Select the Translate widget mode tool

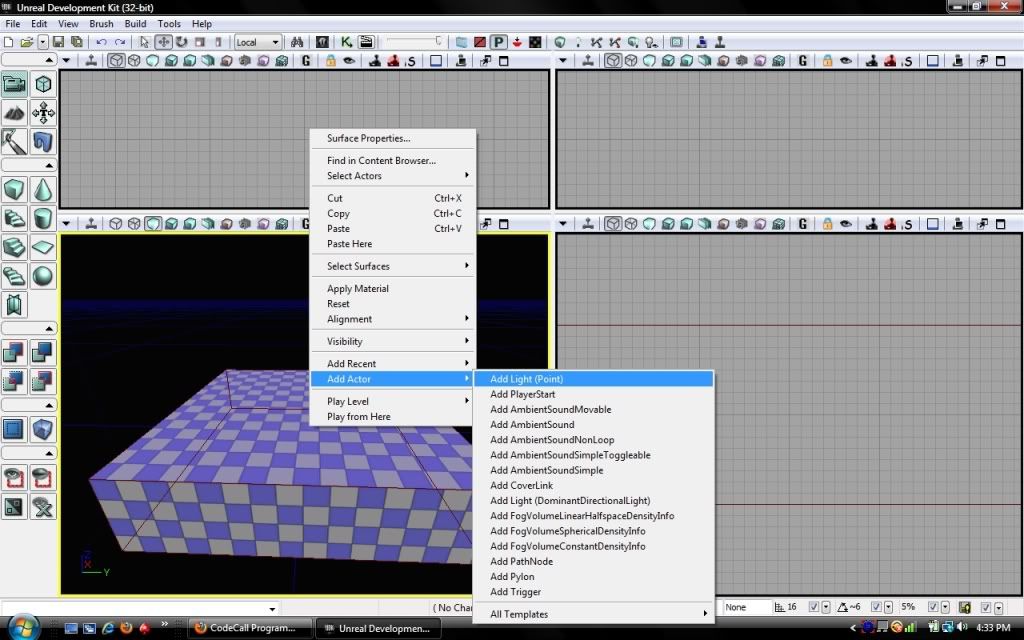coord(163,42)
